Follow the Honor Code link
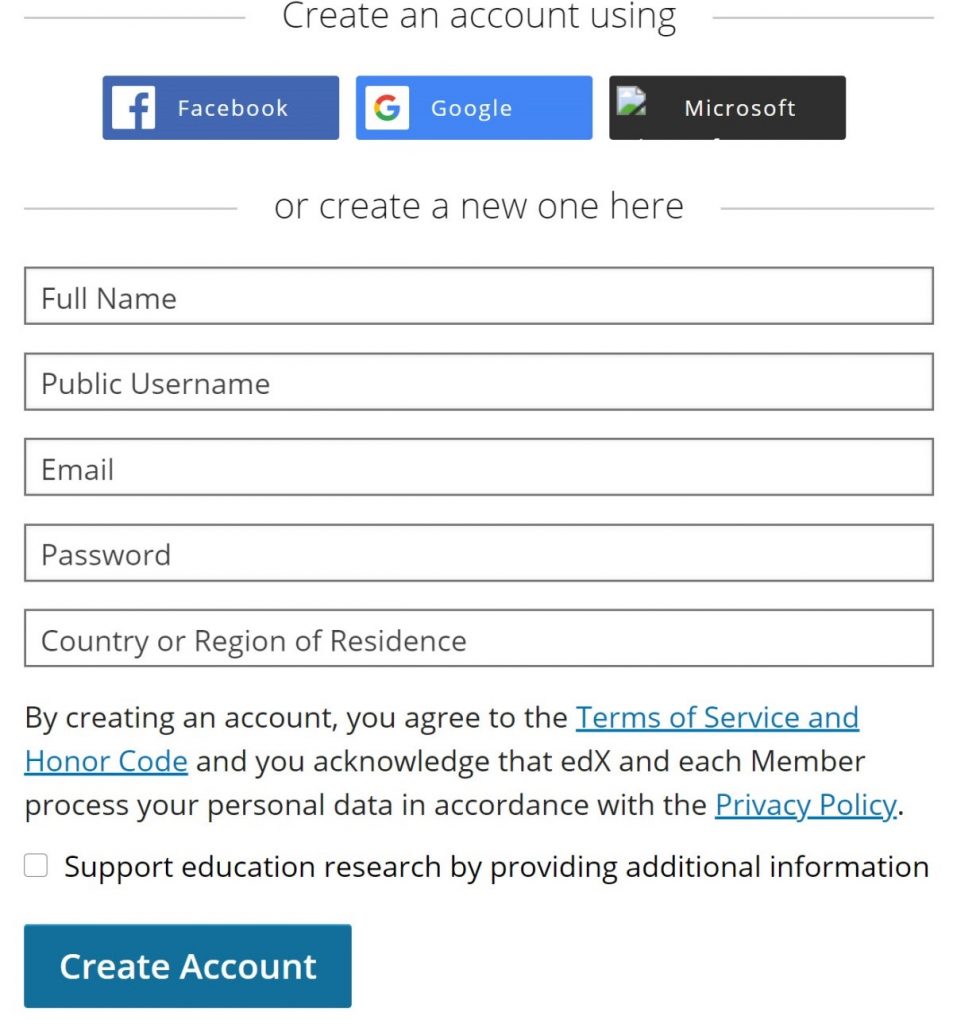The height and width of the screenshot is (1024, 953). pos(106,761)
